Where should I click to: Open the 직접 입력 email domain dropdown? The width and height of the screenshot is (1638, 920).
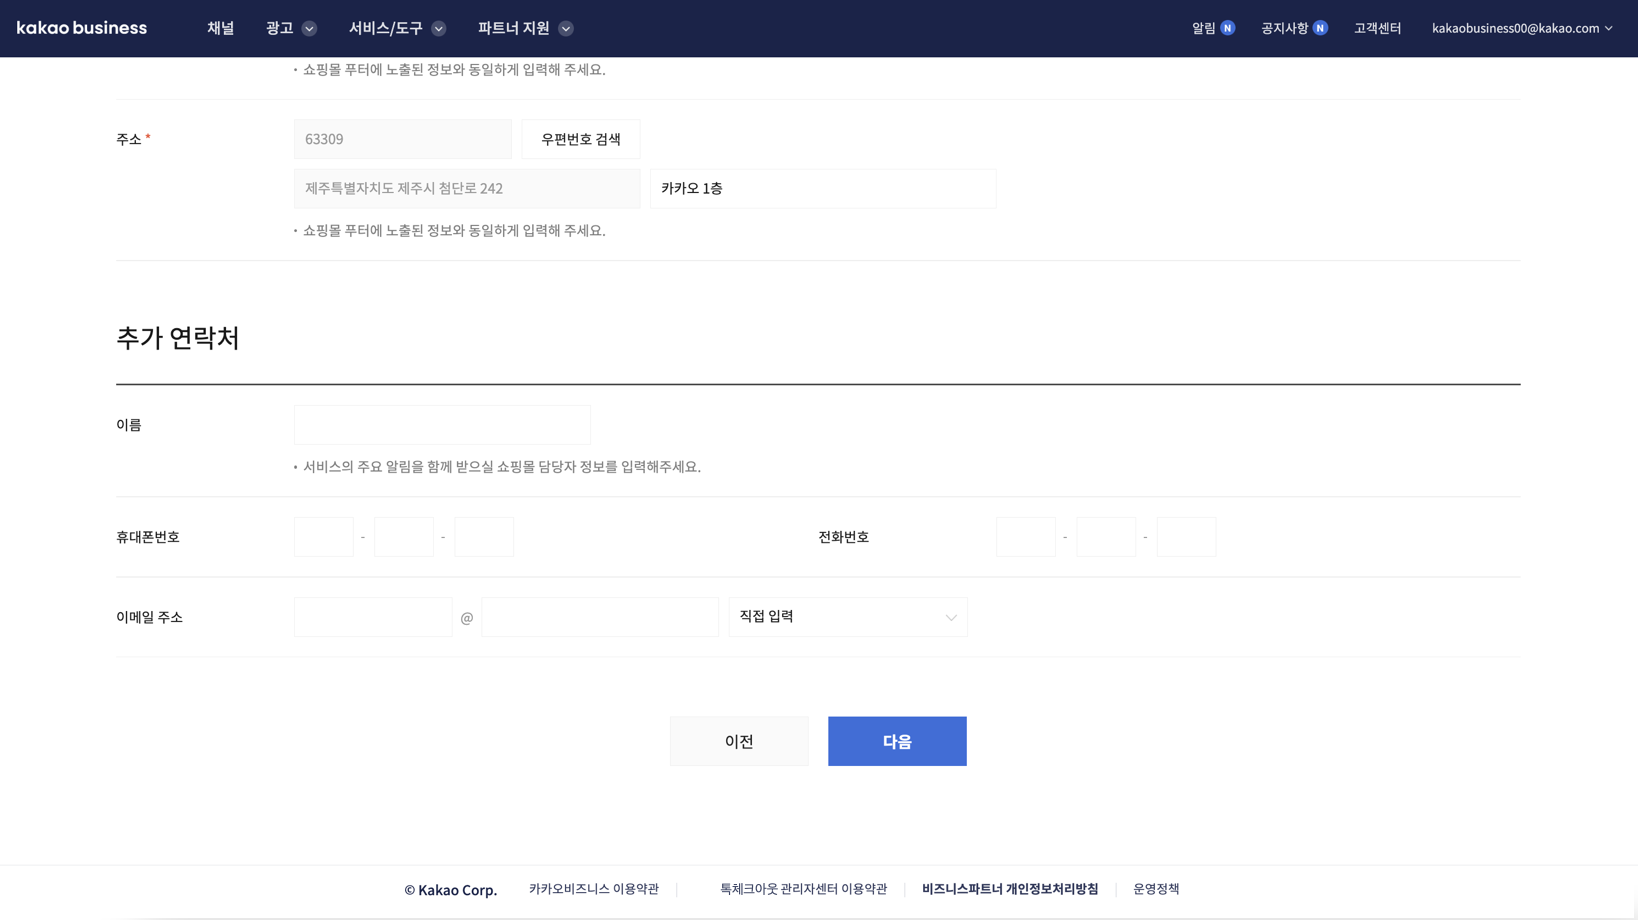click(847, 617)
